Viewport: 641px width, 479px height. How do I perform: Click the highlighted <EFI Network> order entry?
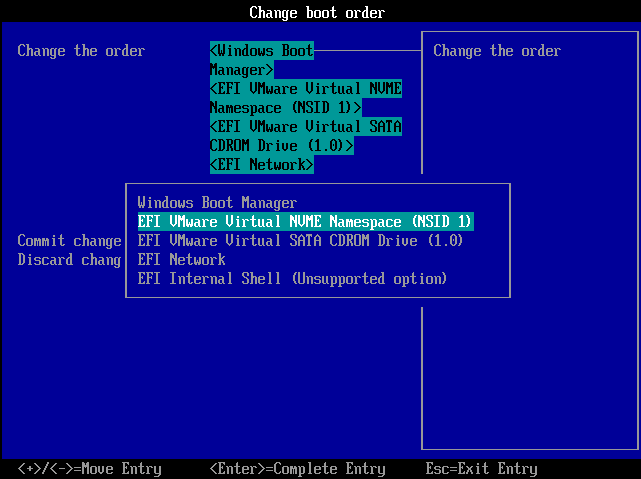click(262, 165)
